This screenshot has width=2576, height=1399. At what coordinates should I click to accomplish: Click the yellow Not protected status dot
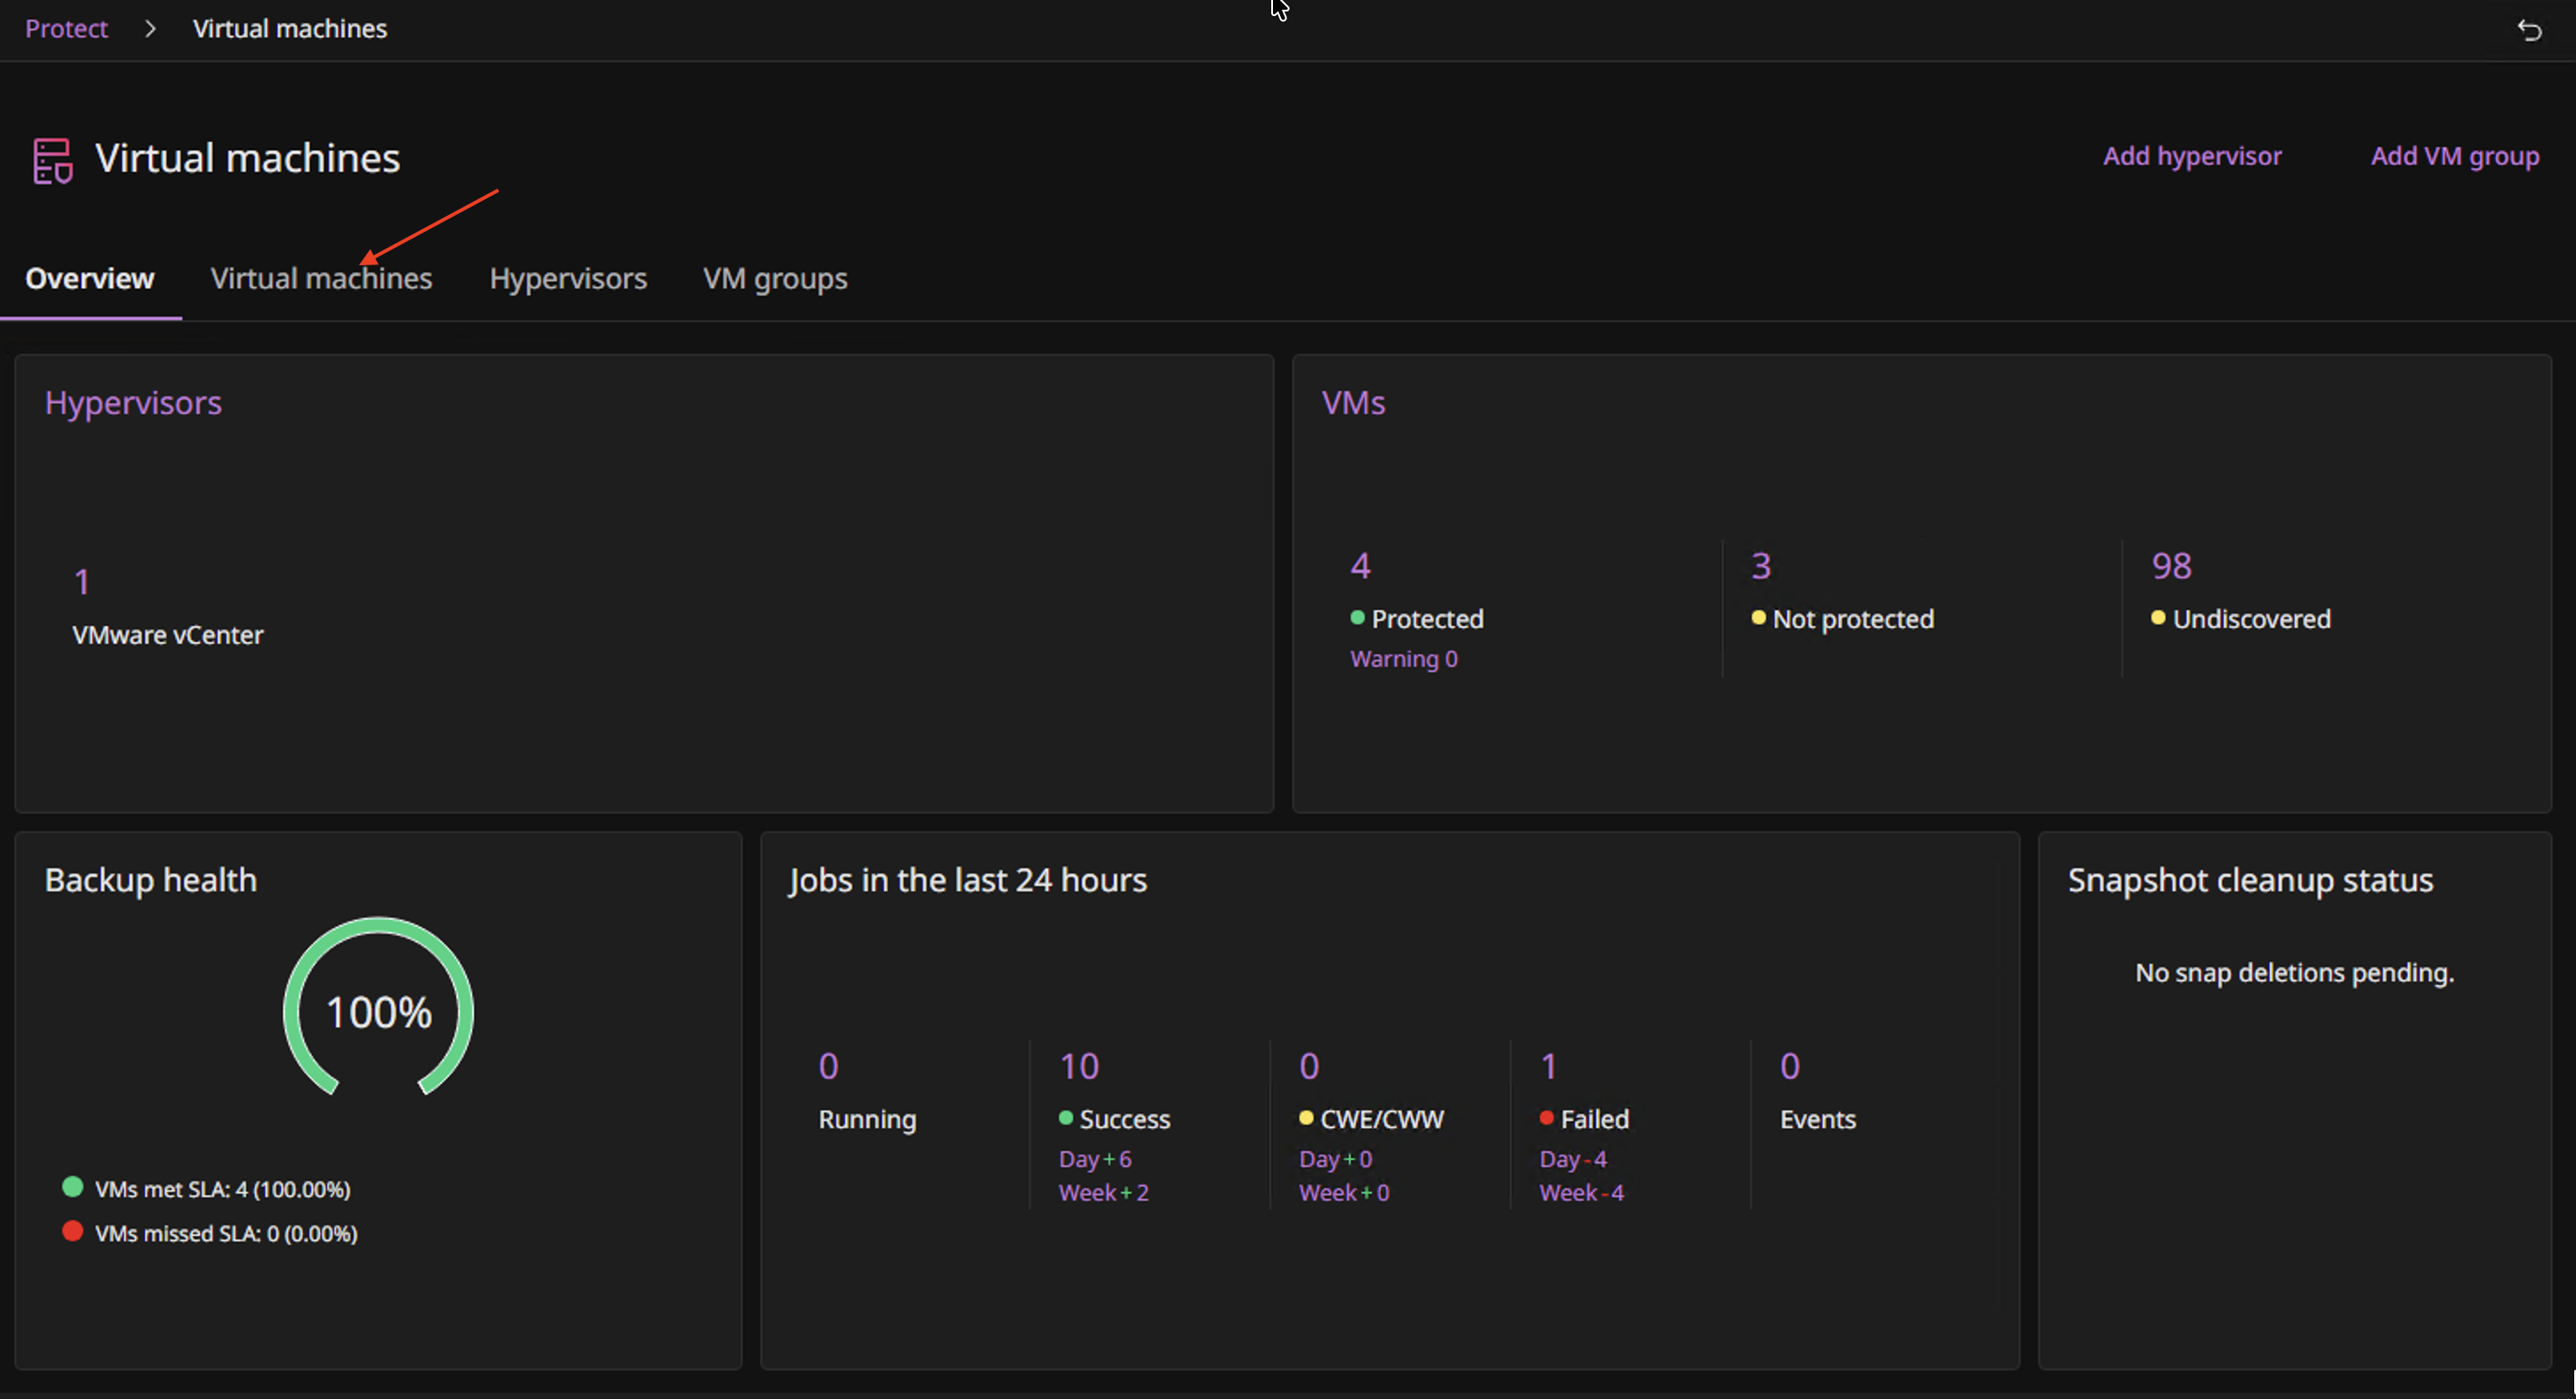[1758, 618]
